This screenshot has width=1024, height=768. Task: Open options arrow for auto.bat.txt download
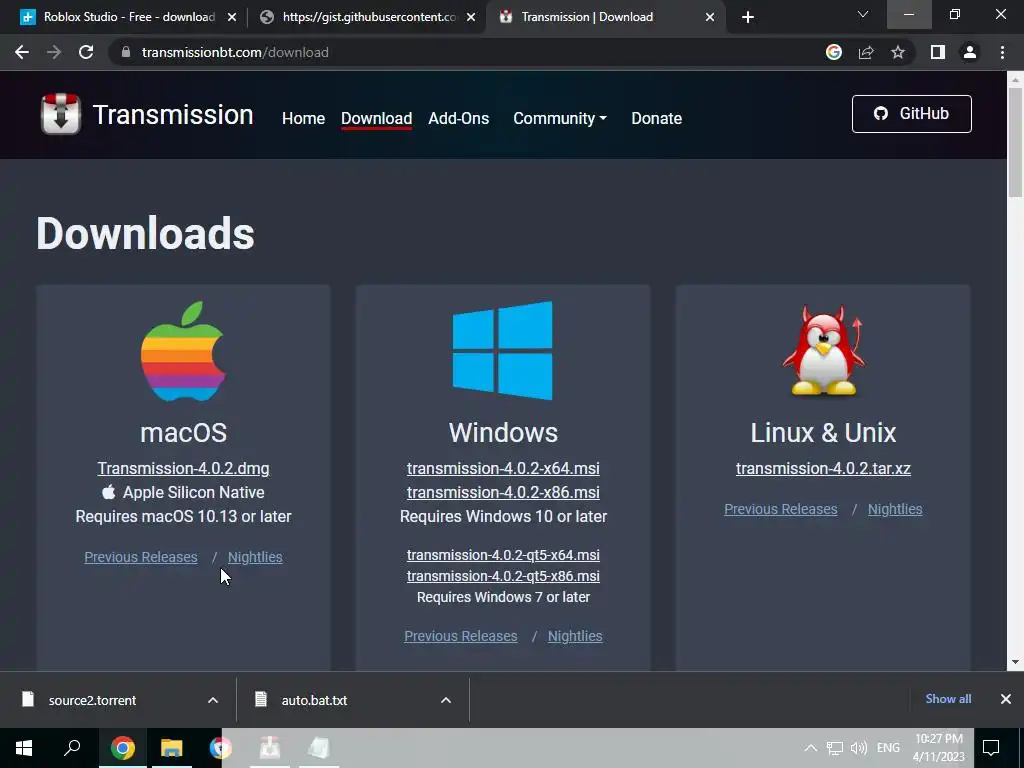(446, 700)
